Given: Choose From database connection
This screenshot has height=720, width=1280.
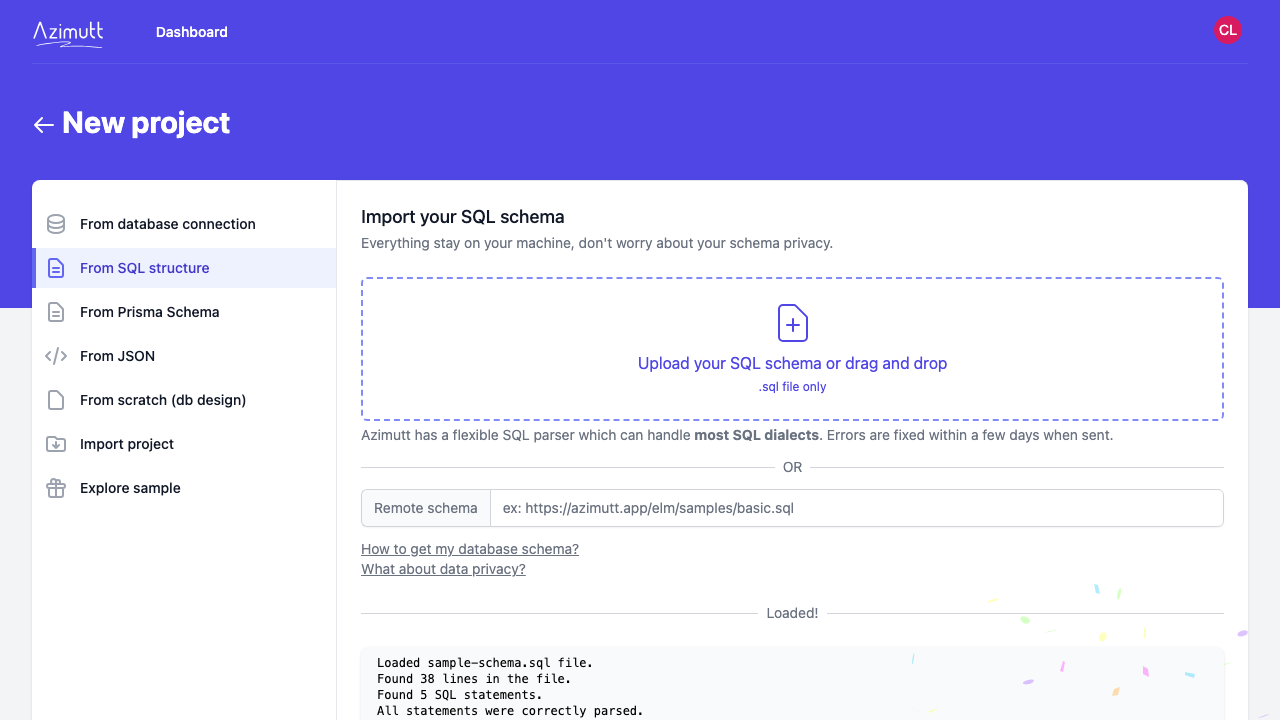Looking at the screenshot, I should tap(184, 224).
